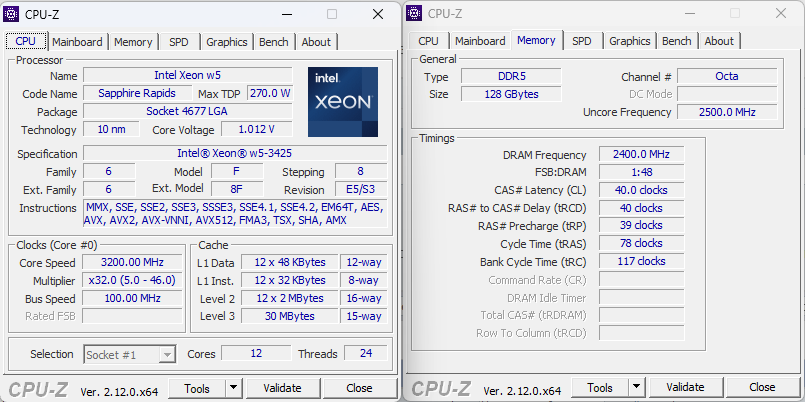Viewport: 805px width, 402px height.
Task: Click the memory Type value 'DDR5'
Action: click(511, 76)
